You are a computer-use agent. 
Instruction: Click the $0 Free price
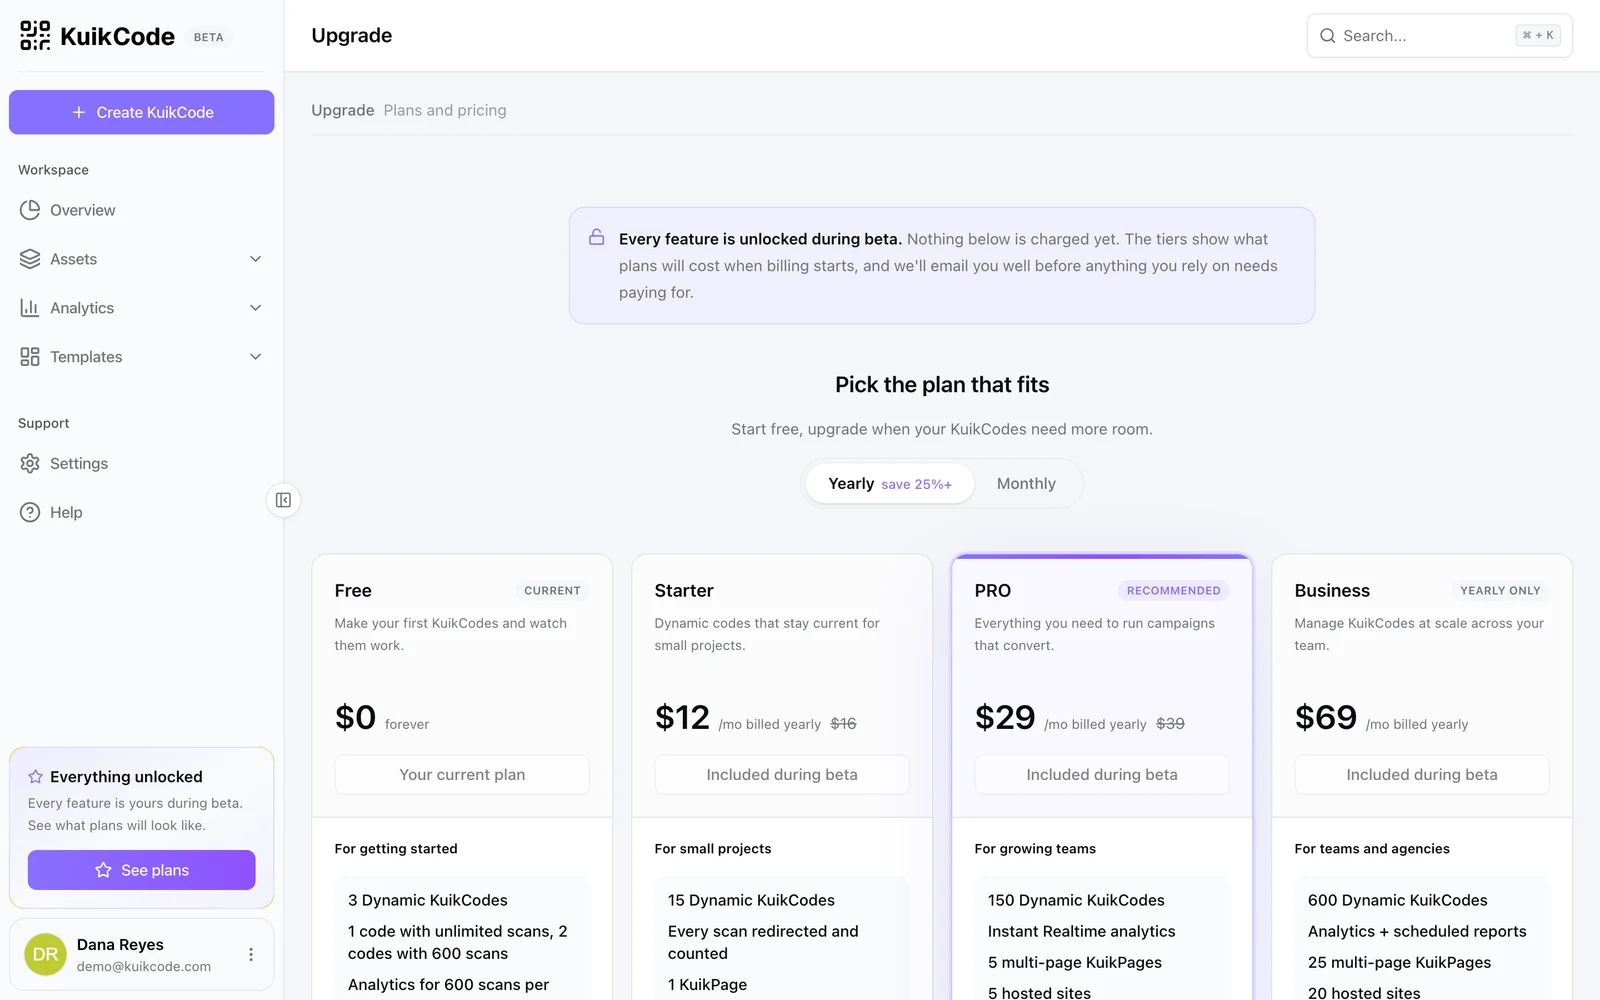pyautogui.click(x=355, y=717)
